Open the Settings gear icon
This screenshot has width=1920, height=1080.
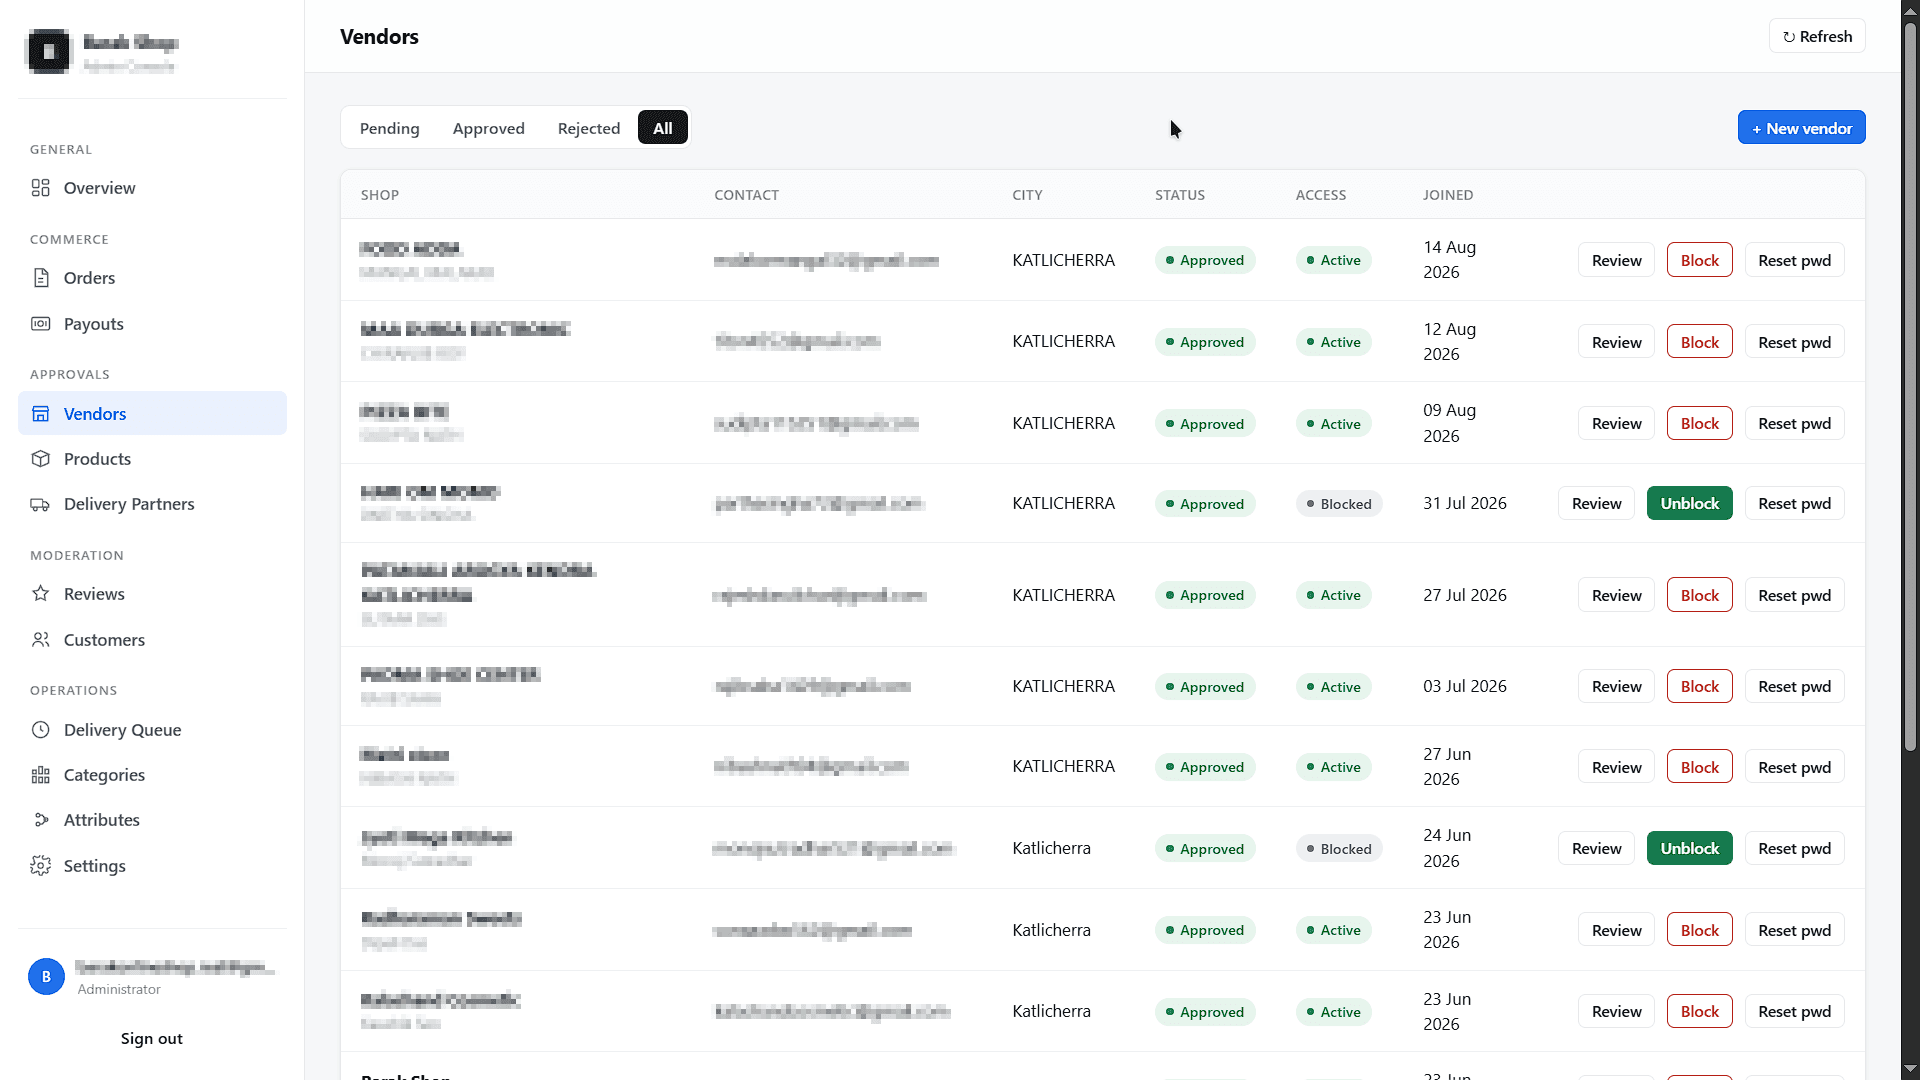tap(41, 866)
